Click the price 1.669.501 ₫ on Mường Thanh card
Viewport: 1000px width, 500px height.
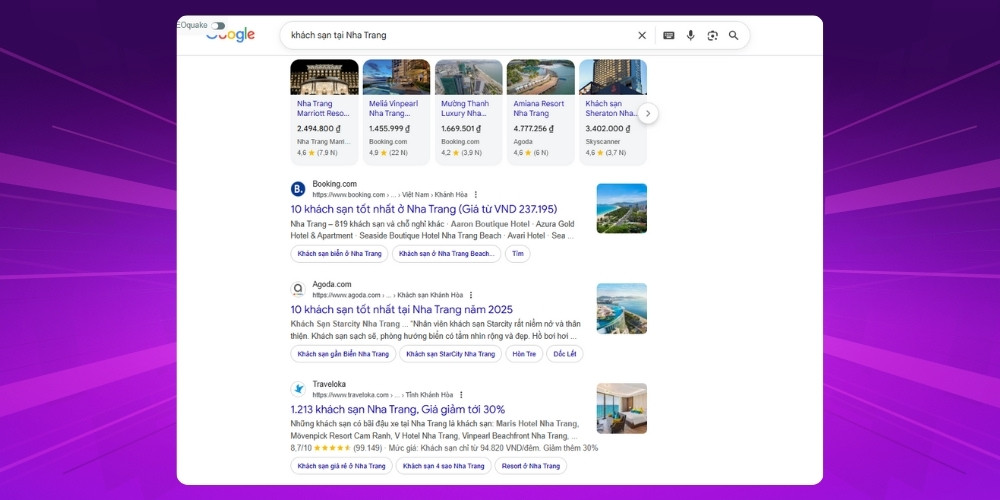461,128
